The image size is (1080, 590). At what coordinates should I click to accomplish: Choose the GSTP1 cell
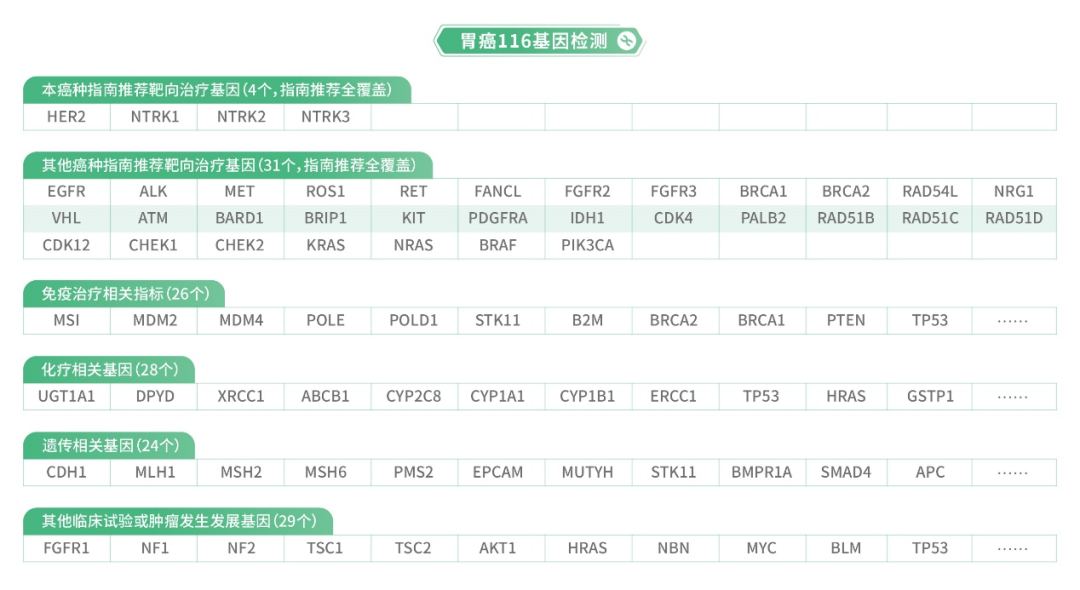[x=930, y=397]
